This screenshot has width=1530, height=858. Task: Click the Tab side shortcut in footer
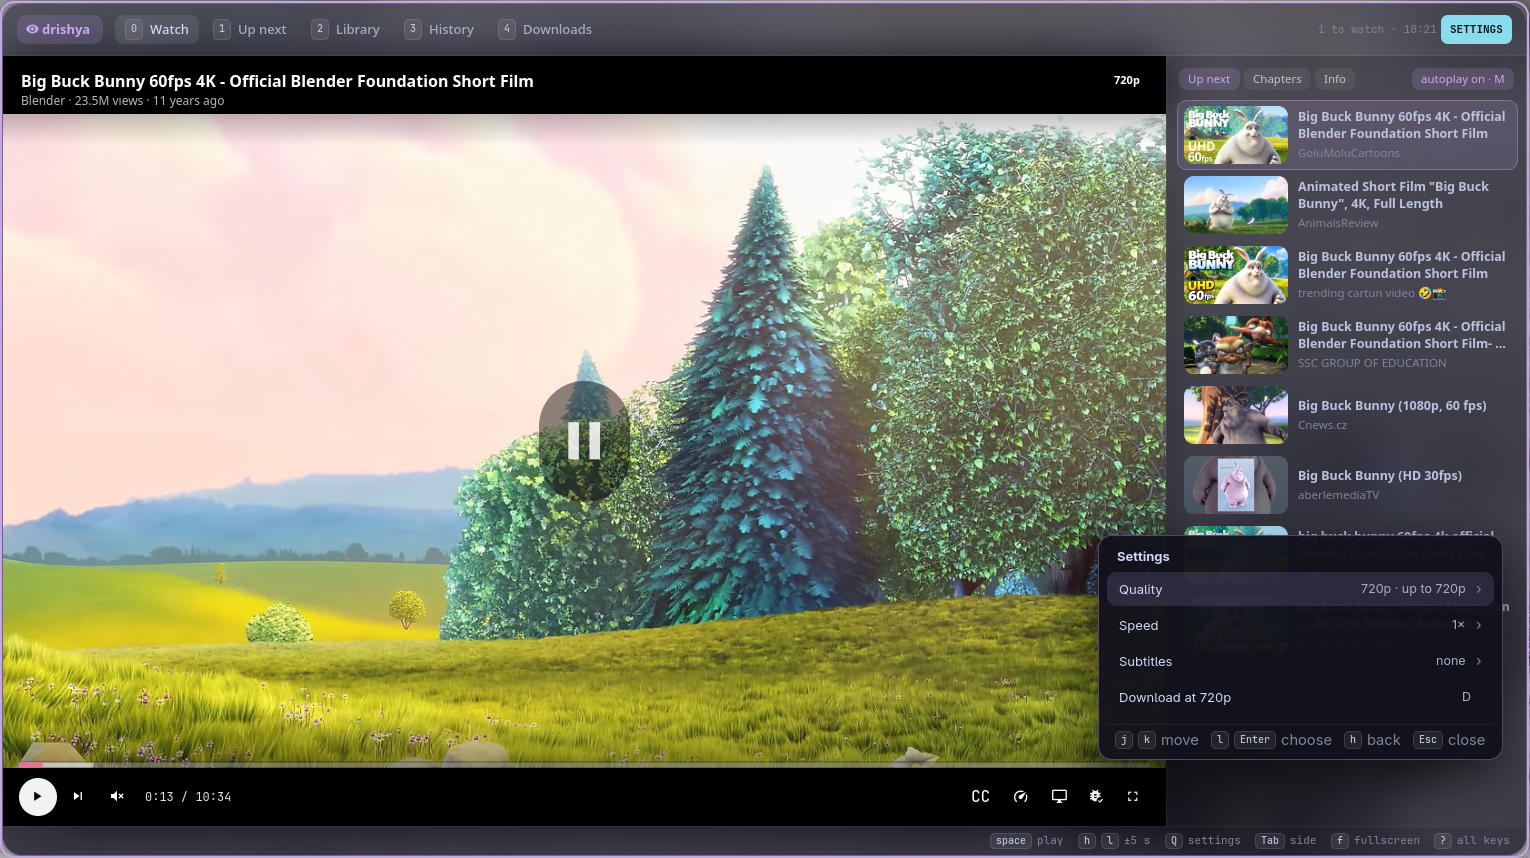[x=1286, y=841]
